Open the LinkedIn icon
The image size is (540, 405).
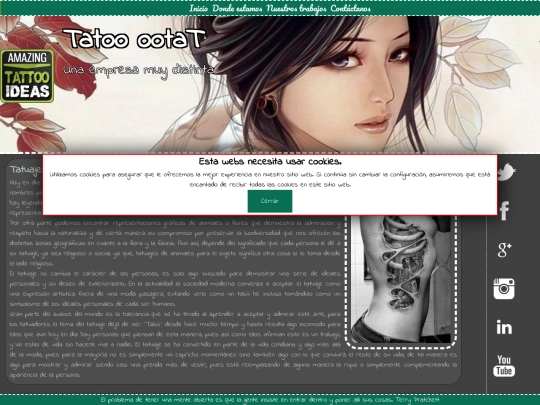coord(504,327)
